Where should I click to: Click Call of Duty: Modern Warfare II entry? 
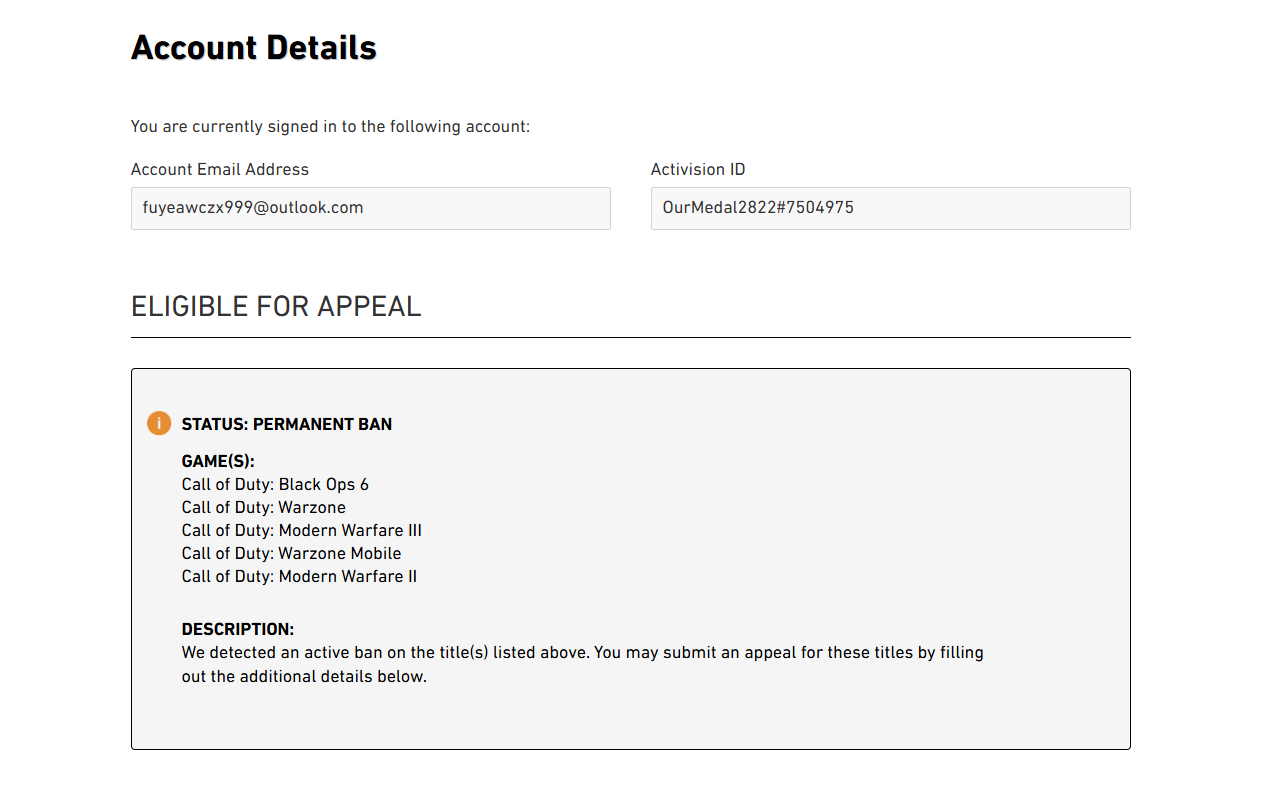[300, 576]
